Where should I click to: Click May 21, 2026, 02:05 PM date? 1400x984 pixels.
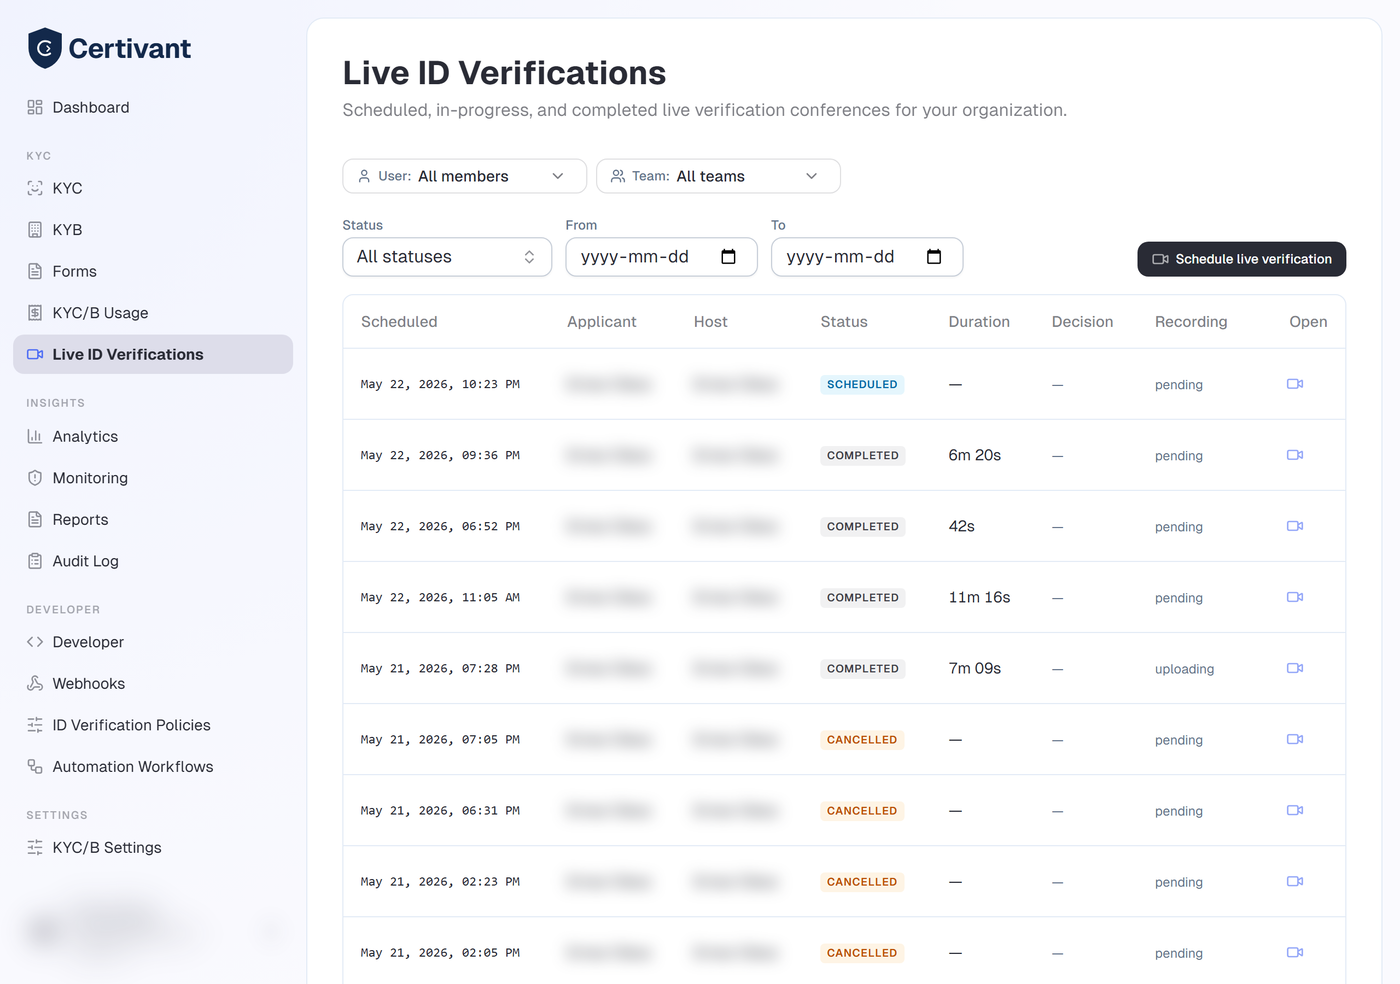click(440, 952)
